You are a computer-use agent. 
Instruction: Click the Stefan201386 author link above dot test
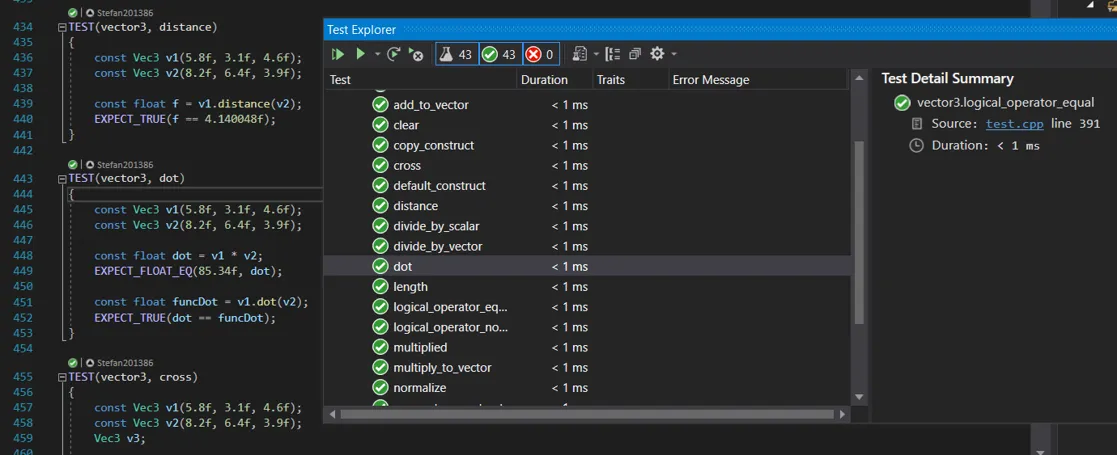click(125, 164)
